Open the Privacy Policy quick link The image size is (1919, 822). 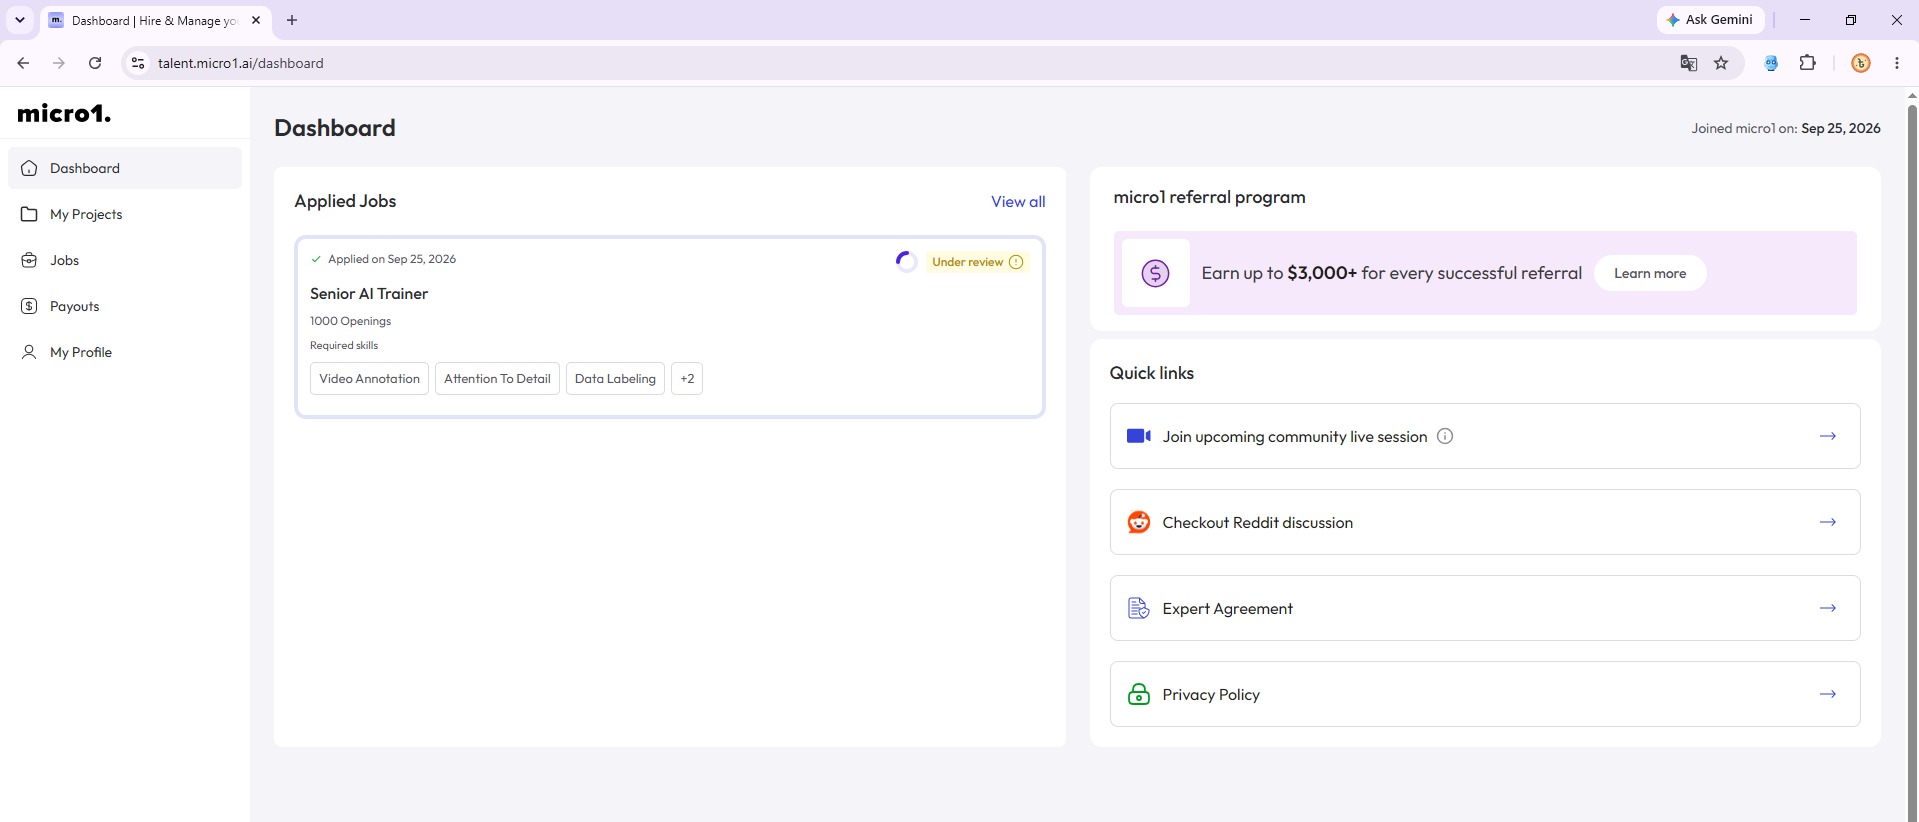tap(1485, 694)
